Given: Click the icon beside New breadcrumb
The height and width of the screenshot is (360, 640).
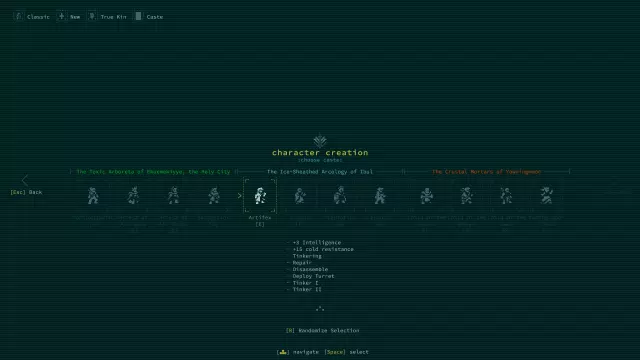Looking at the screenshot, I should [62, 16].
